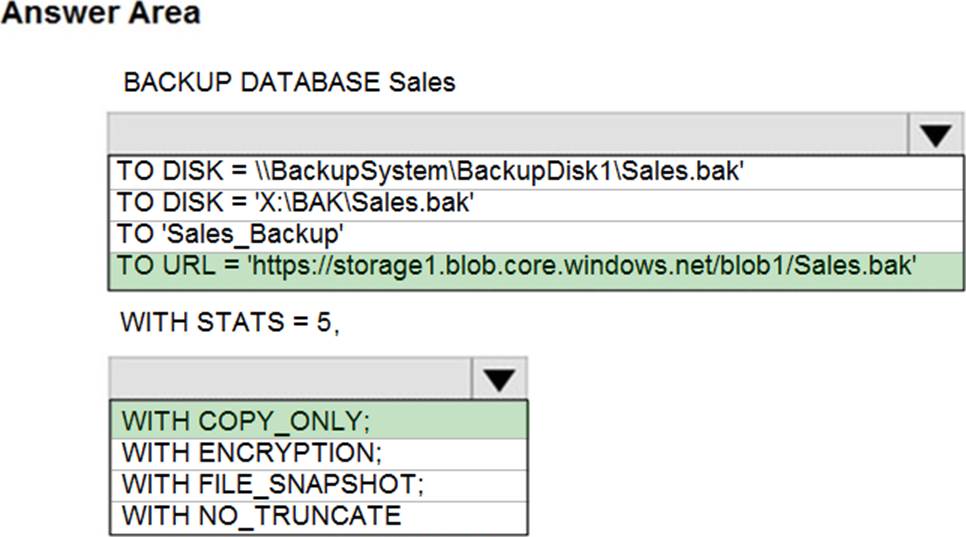Viewport: 966px width, 537px height.
Task: Choose WITH ENCRYPTION; from the list
Action: pos(251,452)
